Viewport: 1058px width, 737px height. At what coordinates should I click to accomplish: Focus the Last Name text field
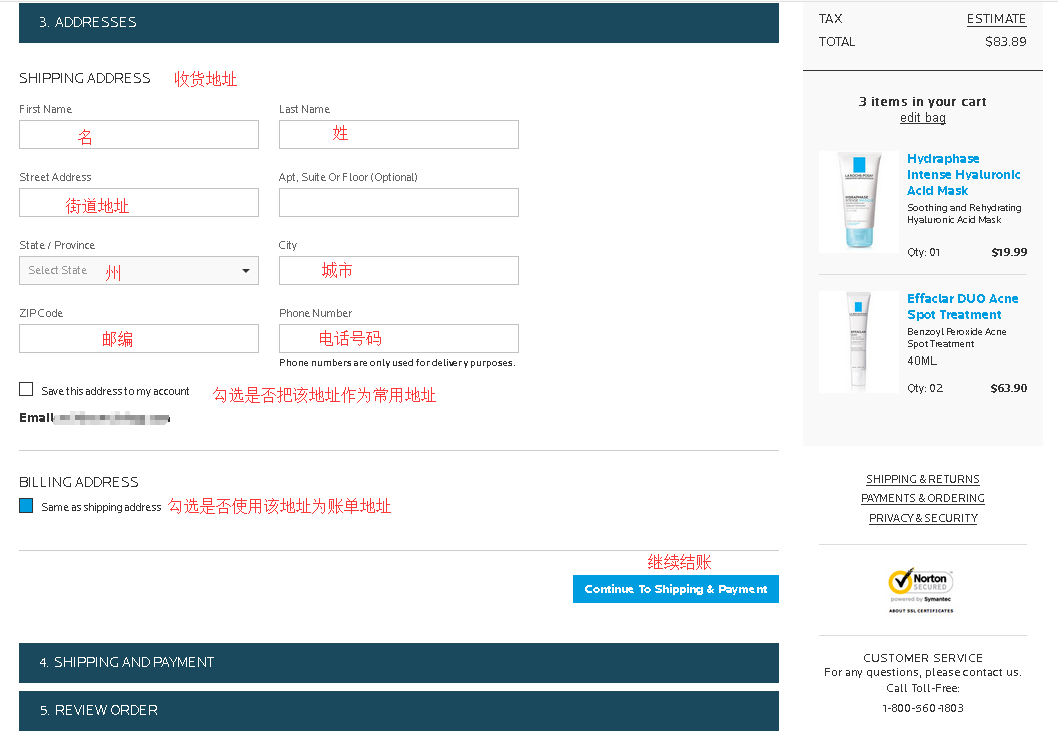[398, 135]
